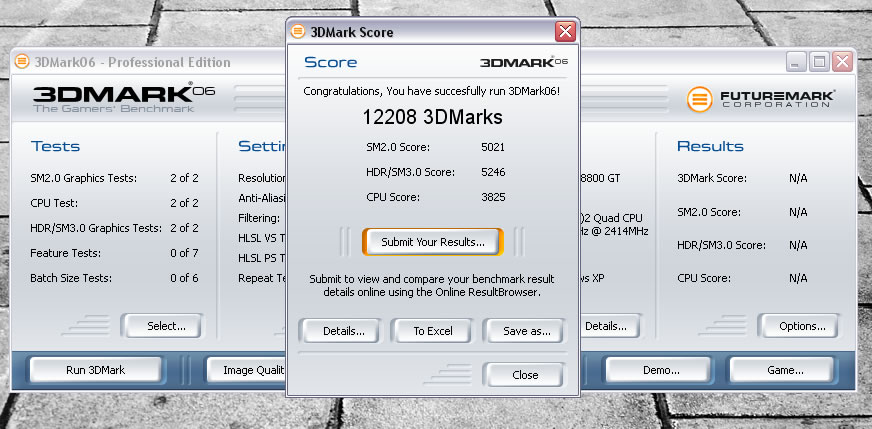Click the Demo button in the main window
872x429 pixels.
[658, 370]
